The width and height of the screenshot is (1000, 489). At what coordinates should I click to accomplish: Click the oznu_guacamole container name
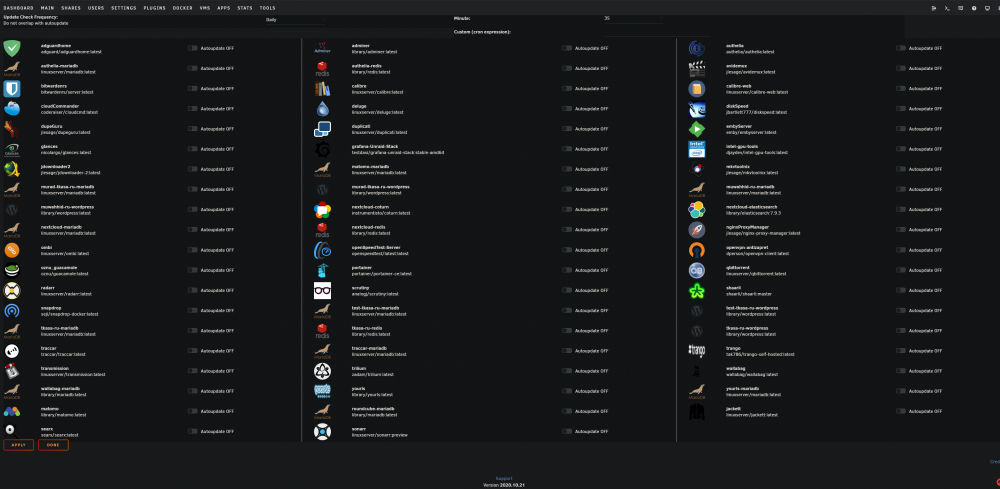coord(59,268)
